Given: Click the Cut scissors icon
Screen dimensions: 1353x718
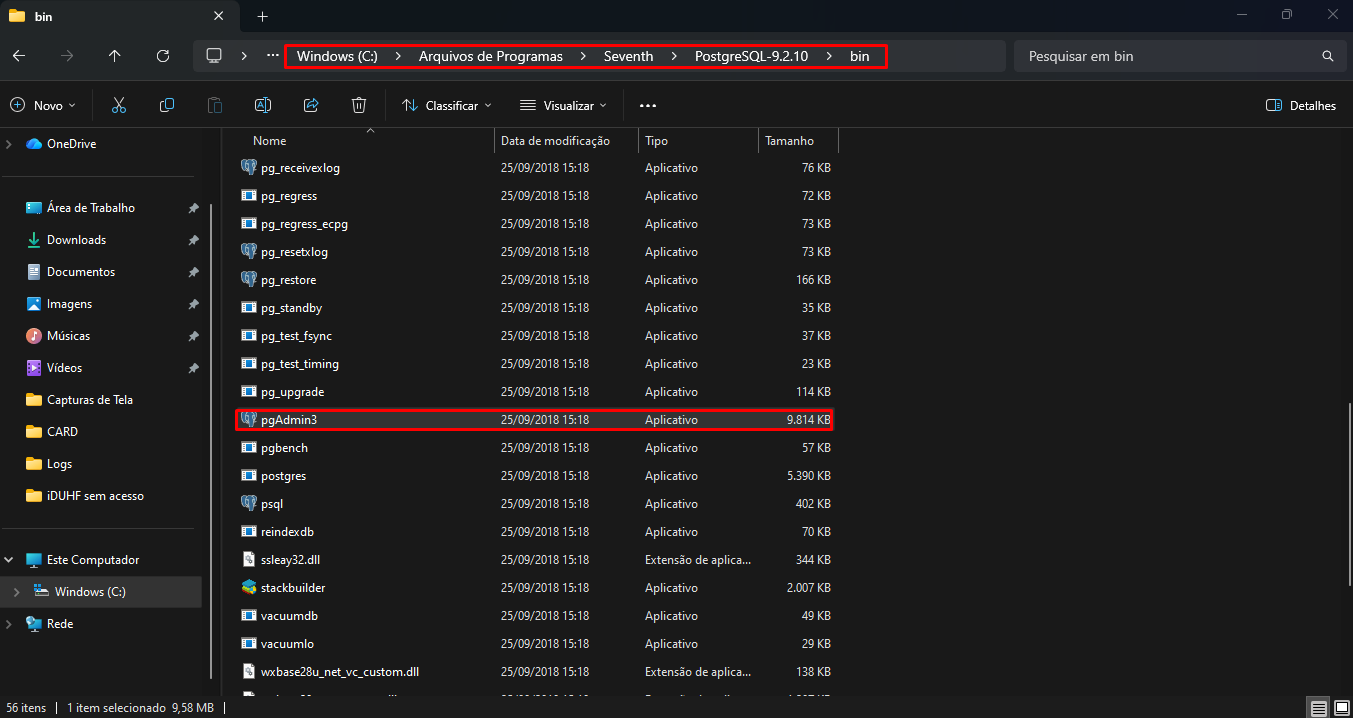Looking at the screenshot, I should tap(119, 105).
